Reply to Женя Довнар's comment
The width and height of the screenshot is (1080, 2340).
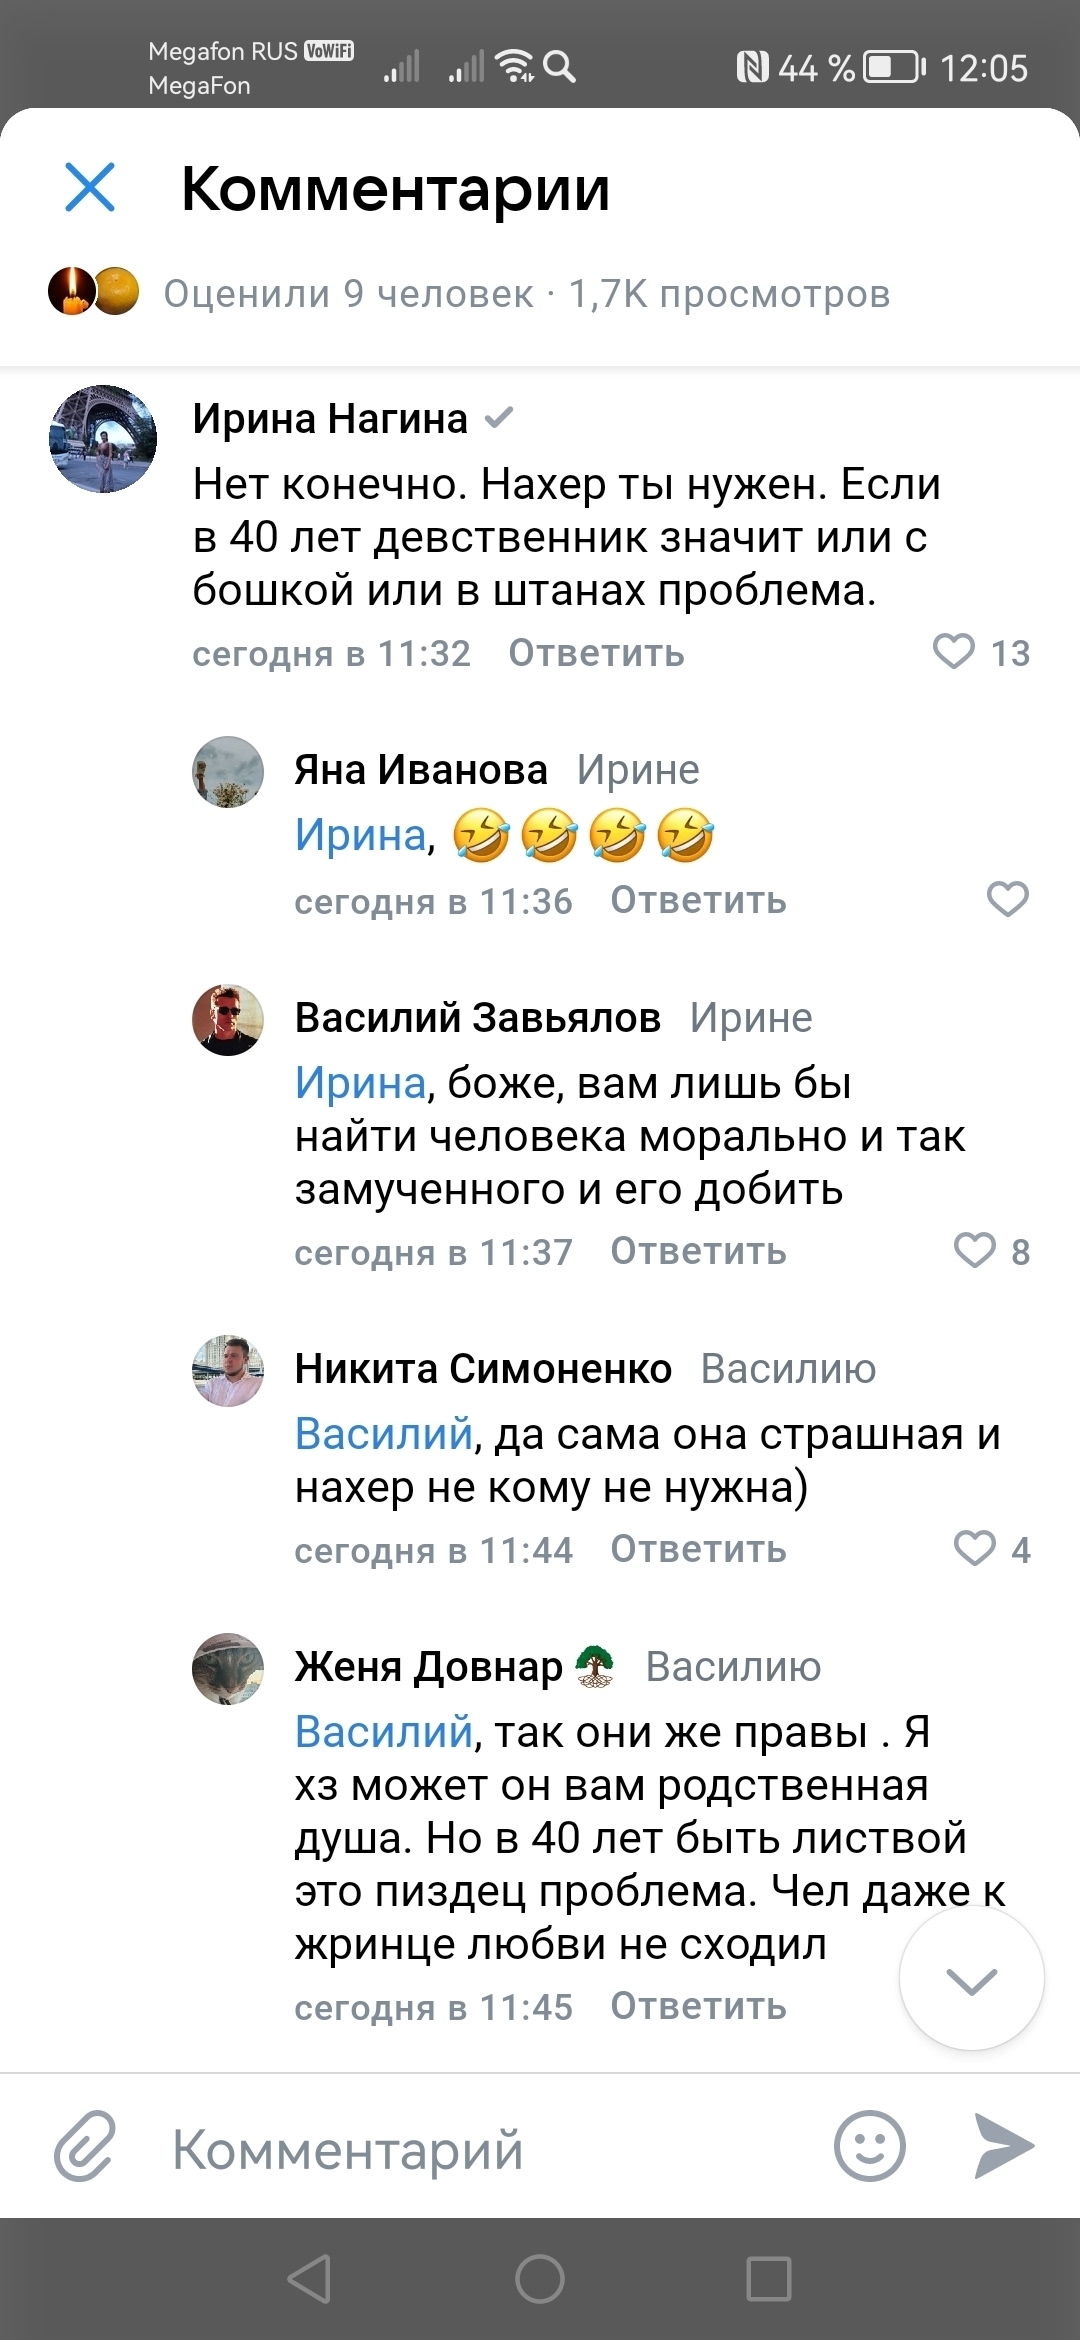698,2006
